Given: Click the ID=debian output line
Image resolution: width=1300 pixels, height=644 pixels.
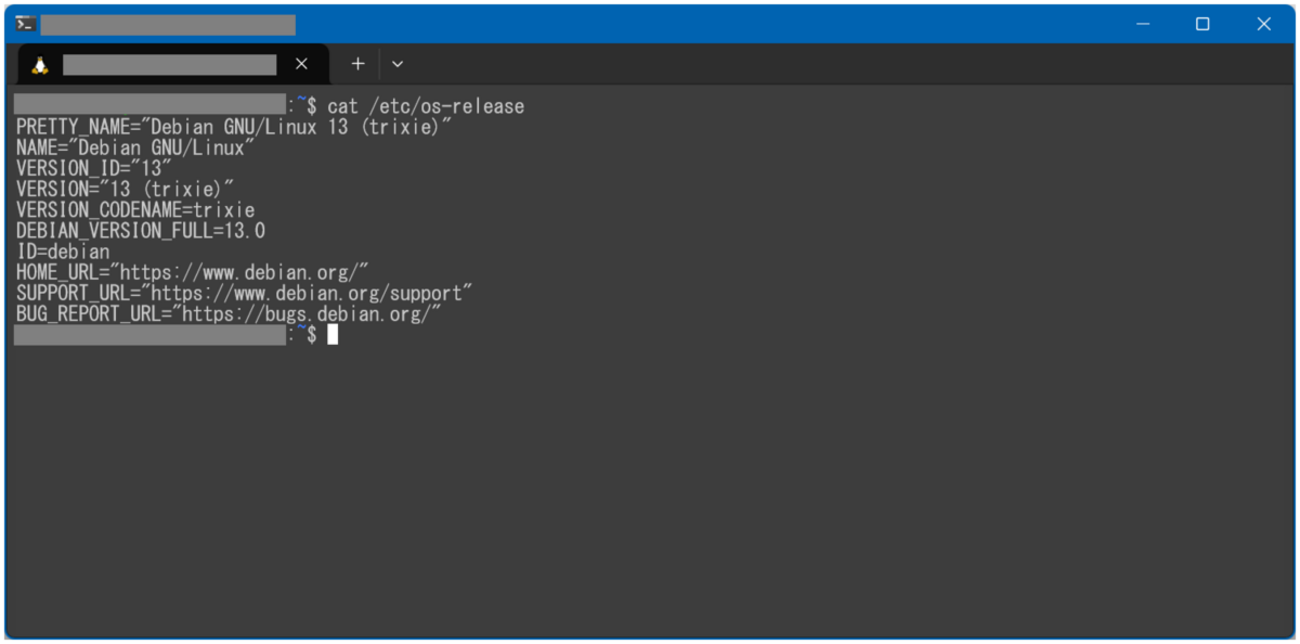Looking at the screenshot, I should pyautogui.click(x=61, y=251).
